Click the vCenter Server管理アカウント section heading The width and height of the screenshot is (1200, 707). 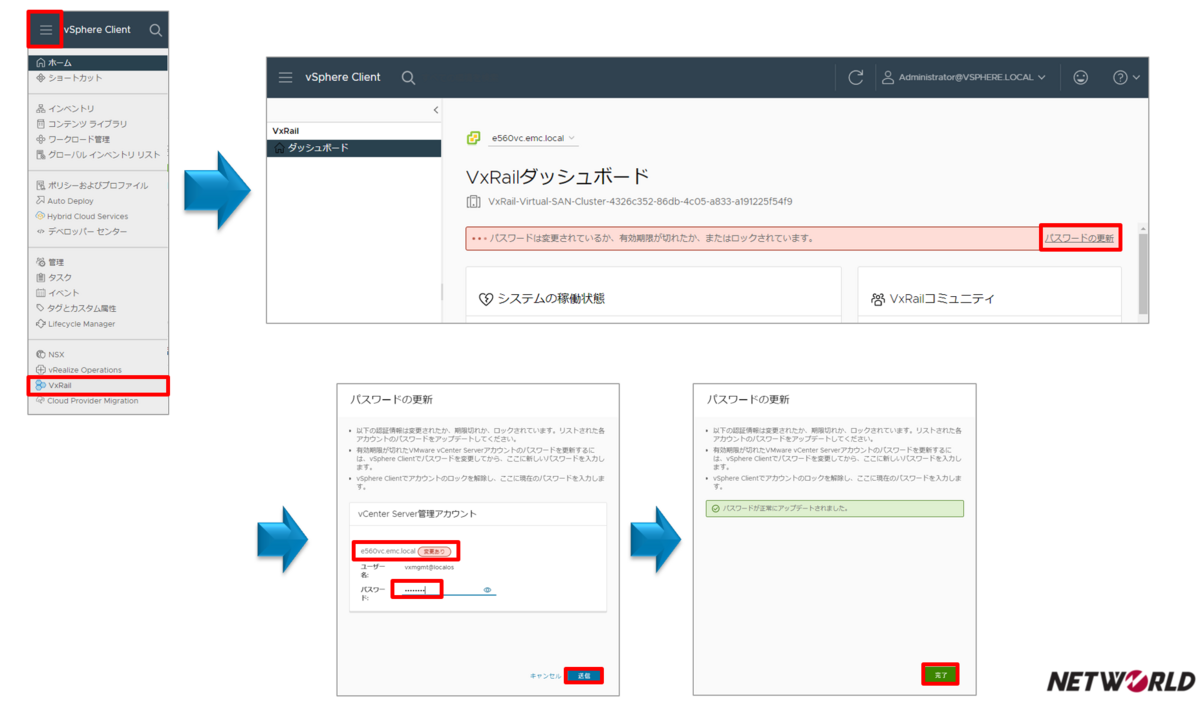[417, 513]
